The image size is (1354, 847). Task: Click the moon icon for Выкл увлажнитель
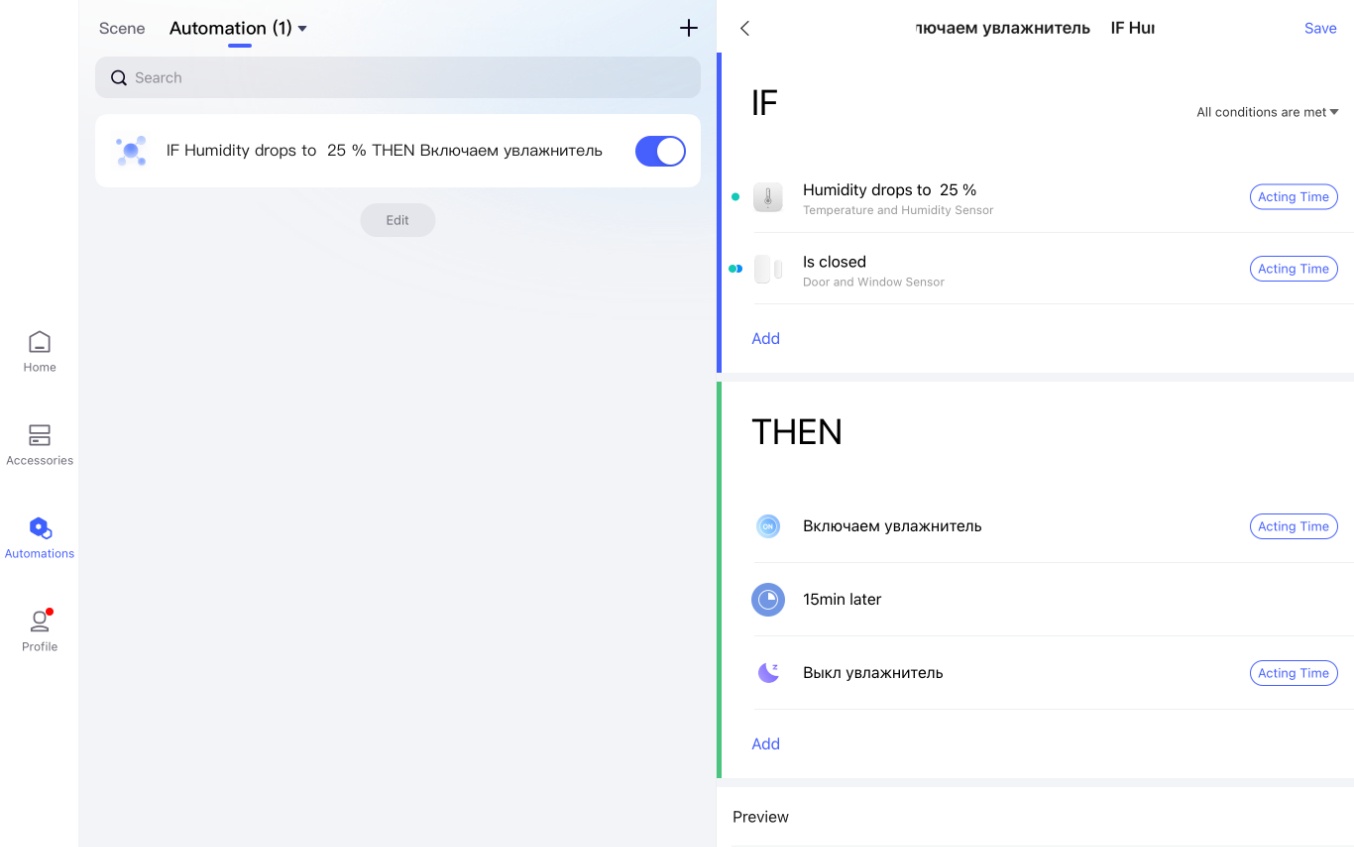[x=768, y=673]
